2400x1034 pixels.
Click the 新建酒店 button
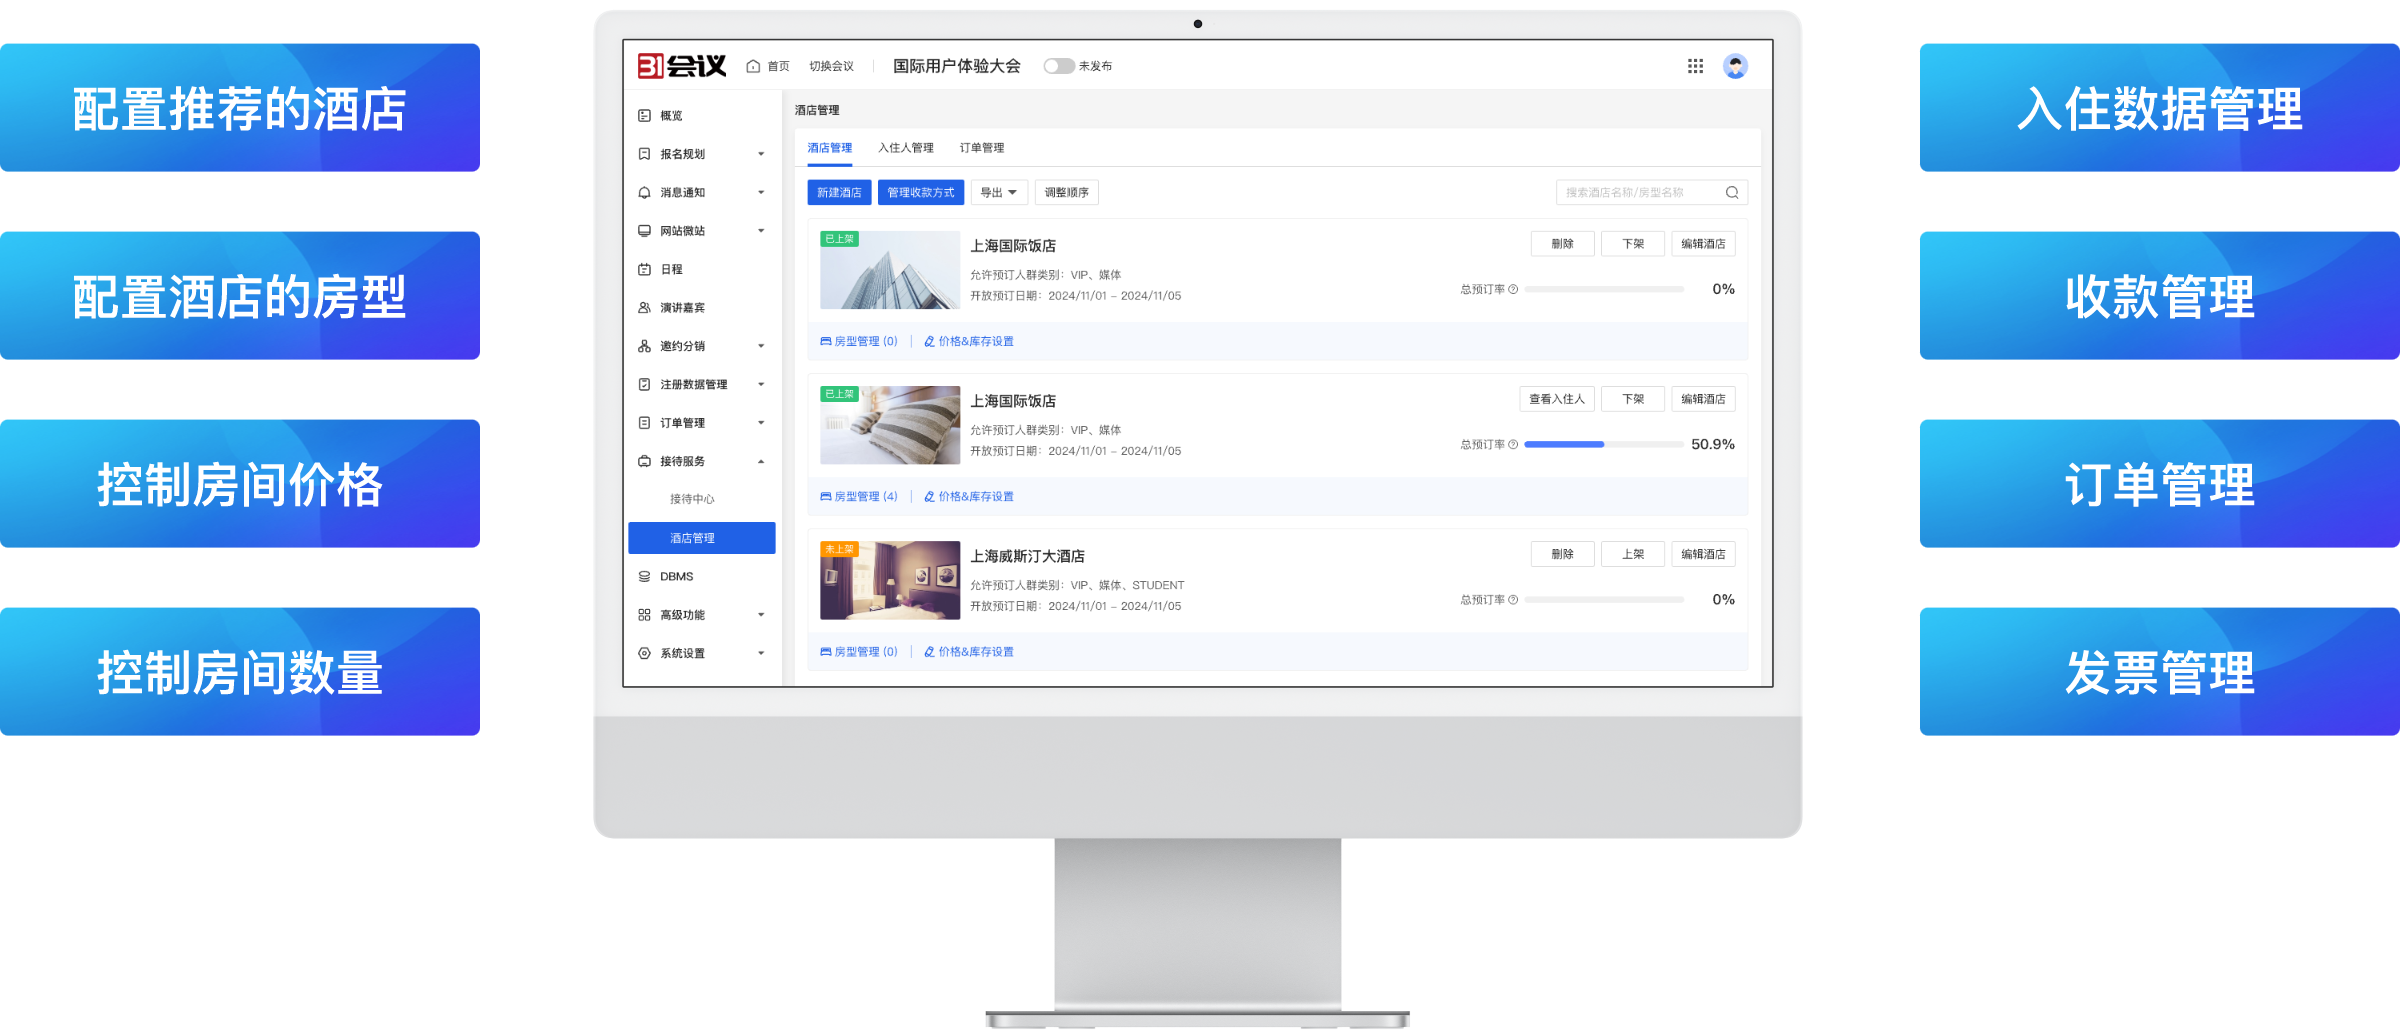click(x=838, y=193)
